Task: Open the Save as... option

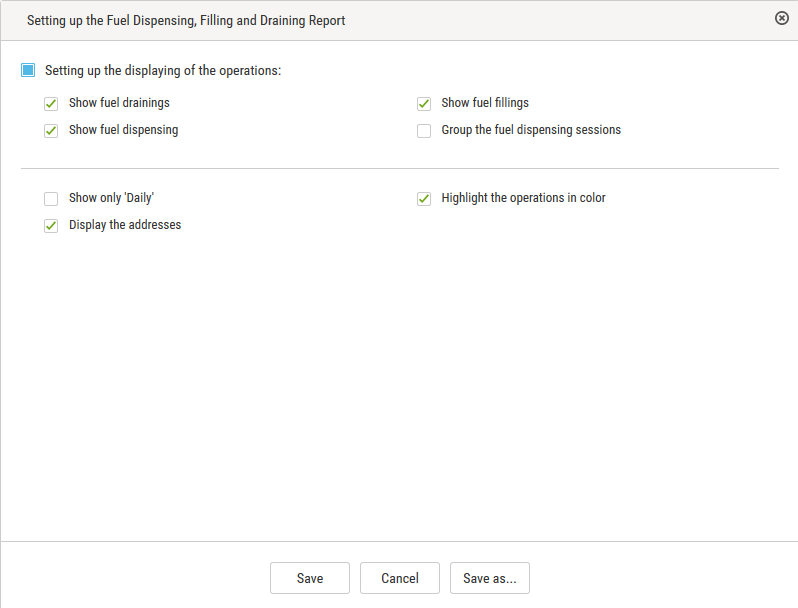Action: [x=490, y=578]
